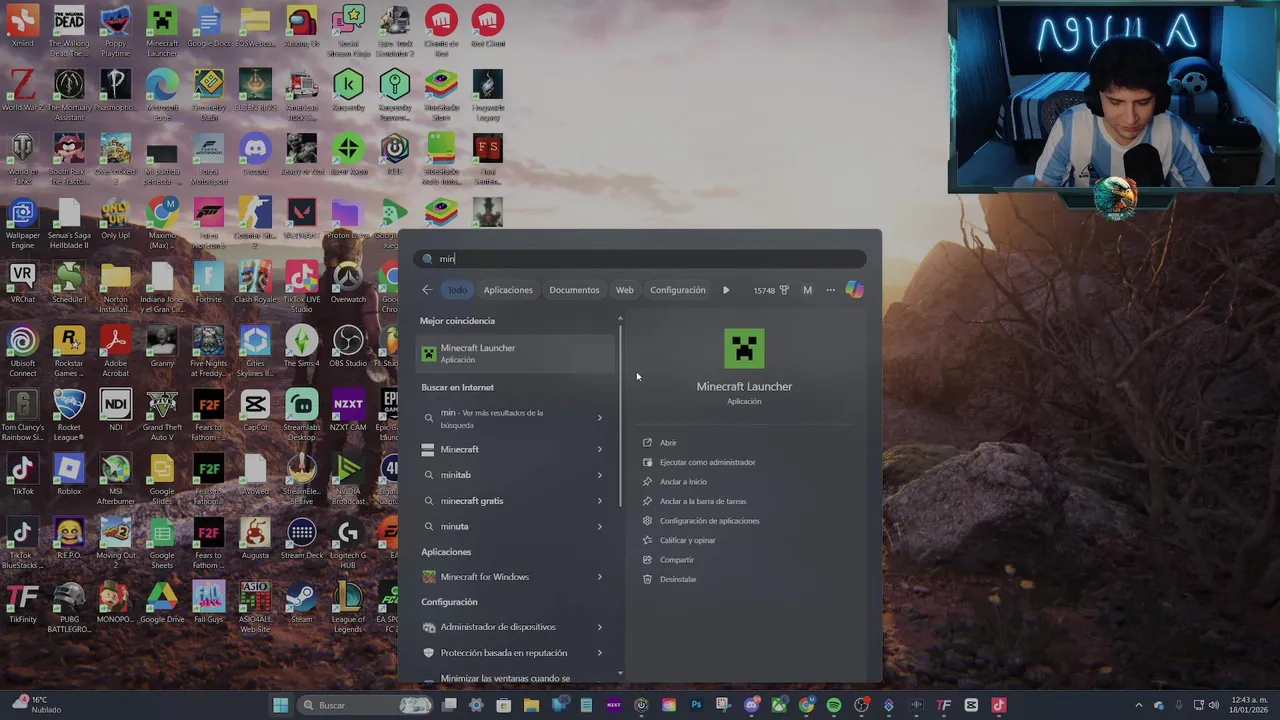Image resolution: width=1280 pixels, height=720 pixels.
Task: Open Spotify from the taskbar
Action: 834,705
